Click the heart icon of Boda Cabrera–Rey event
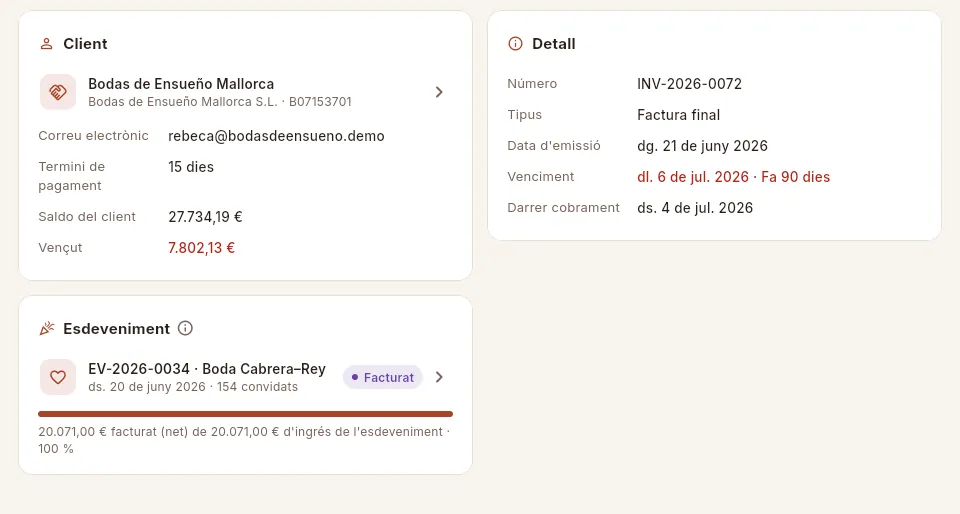The height and width of the screenshot is (514, 960). click(x=58, y=377)
